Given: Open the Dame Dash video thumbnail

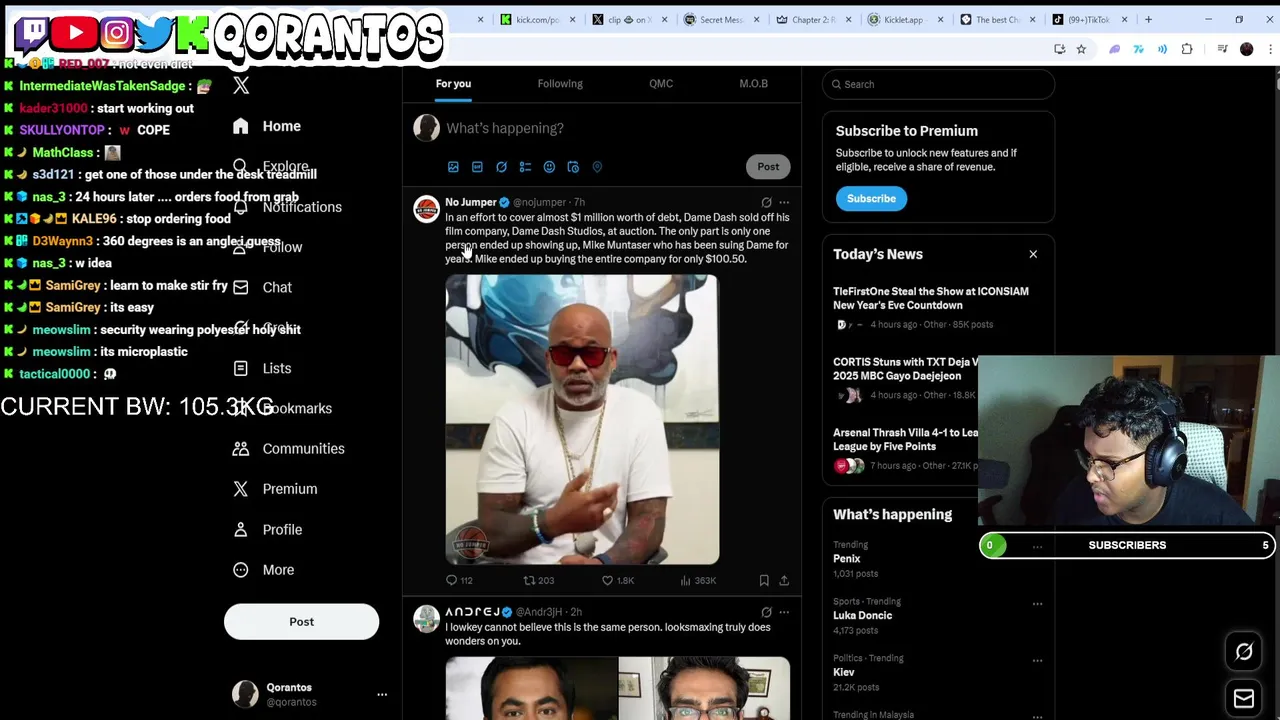Looking at the screenshot, I should click(582, 420).
